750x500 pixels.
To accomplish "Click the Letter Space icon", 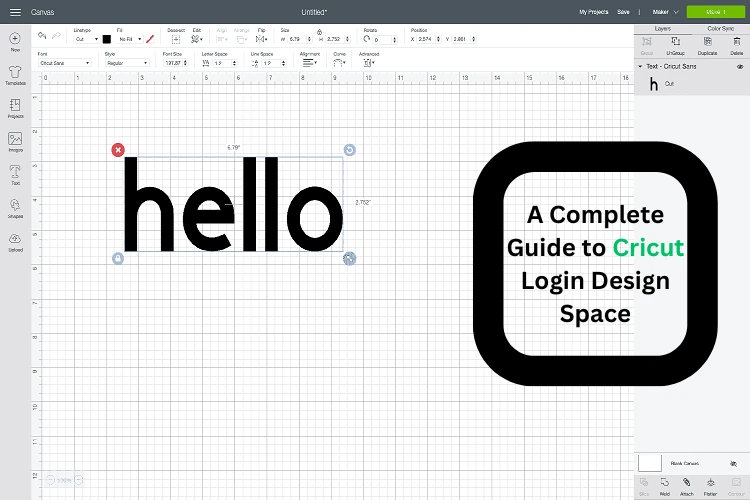I will point(206,63).
